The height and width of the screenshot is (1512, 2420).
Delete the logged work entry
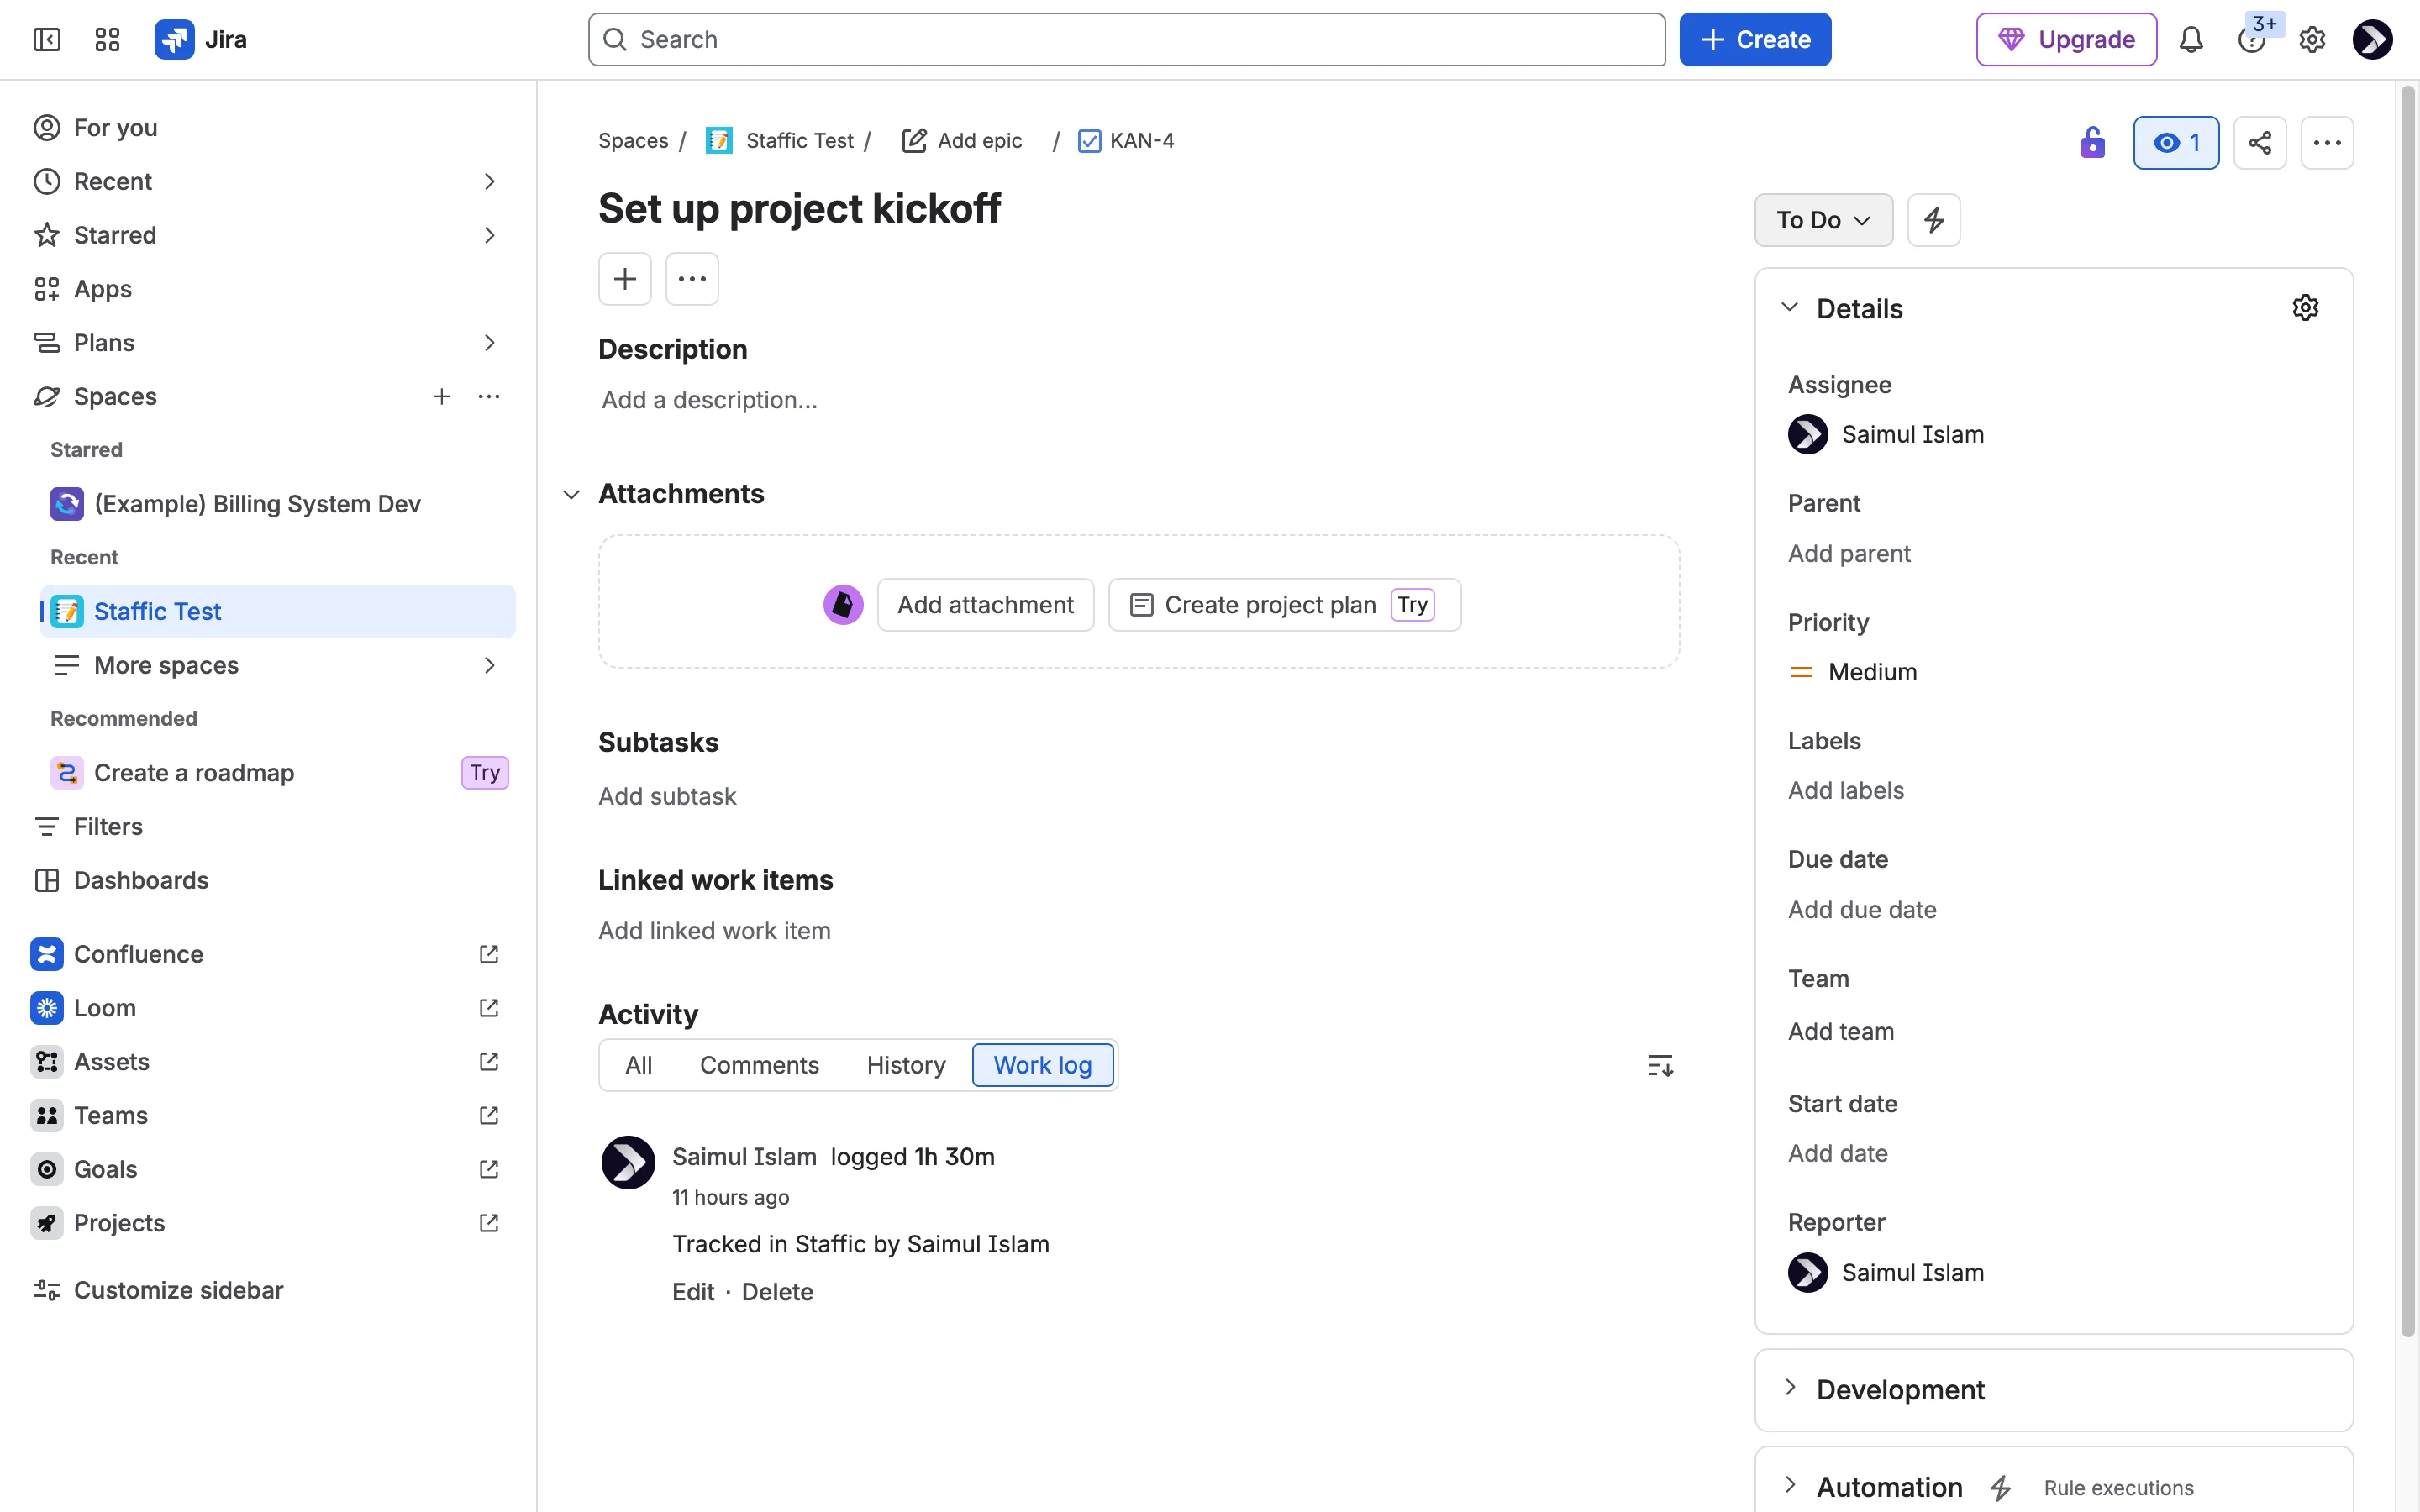[777, 1292]
